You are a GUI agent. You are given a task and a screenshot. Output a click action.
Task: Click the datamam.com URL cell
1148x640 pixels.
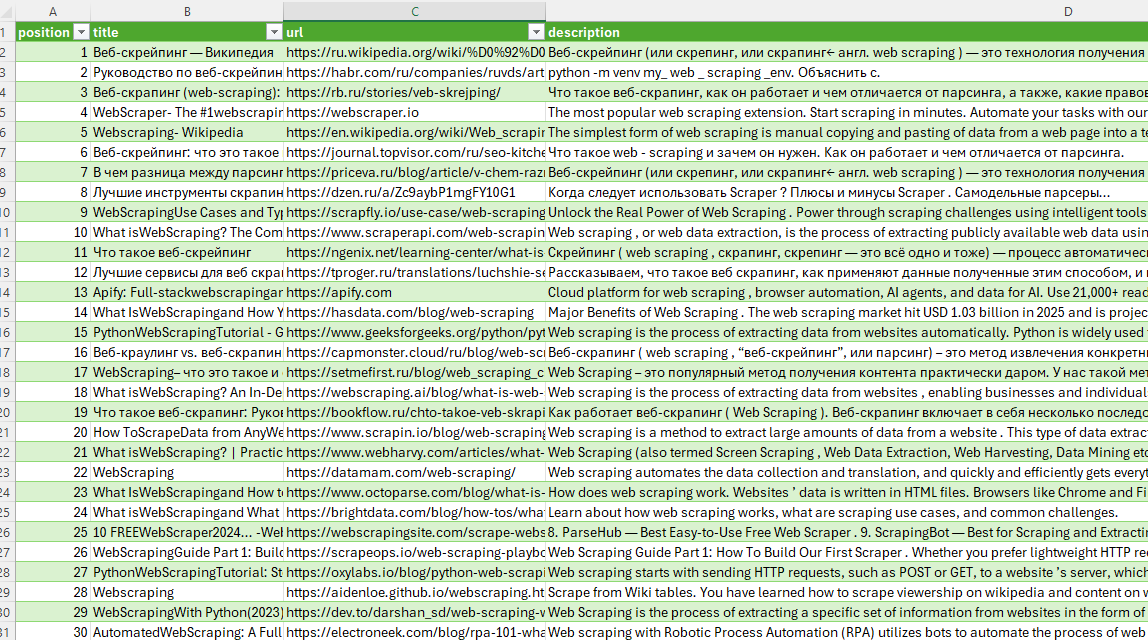(x=414, y=472)
